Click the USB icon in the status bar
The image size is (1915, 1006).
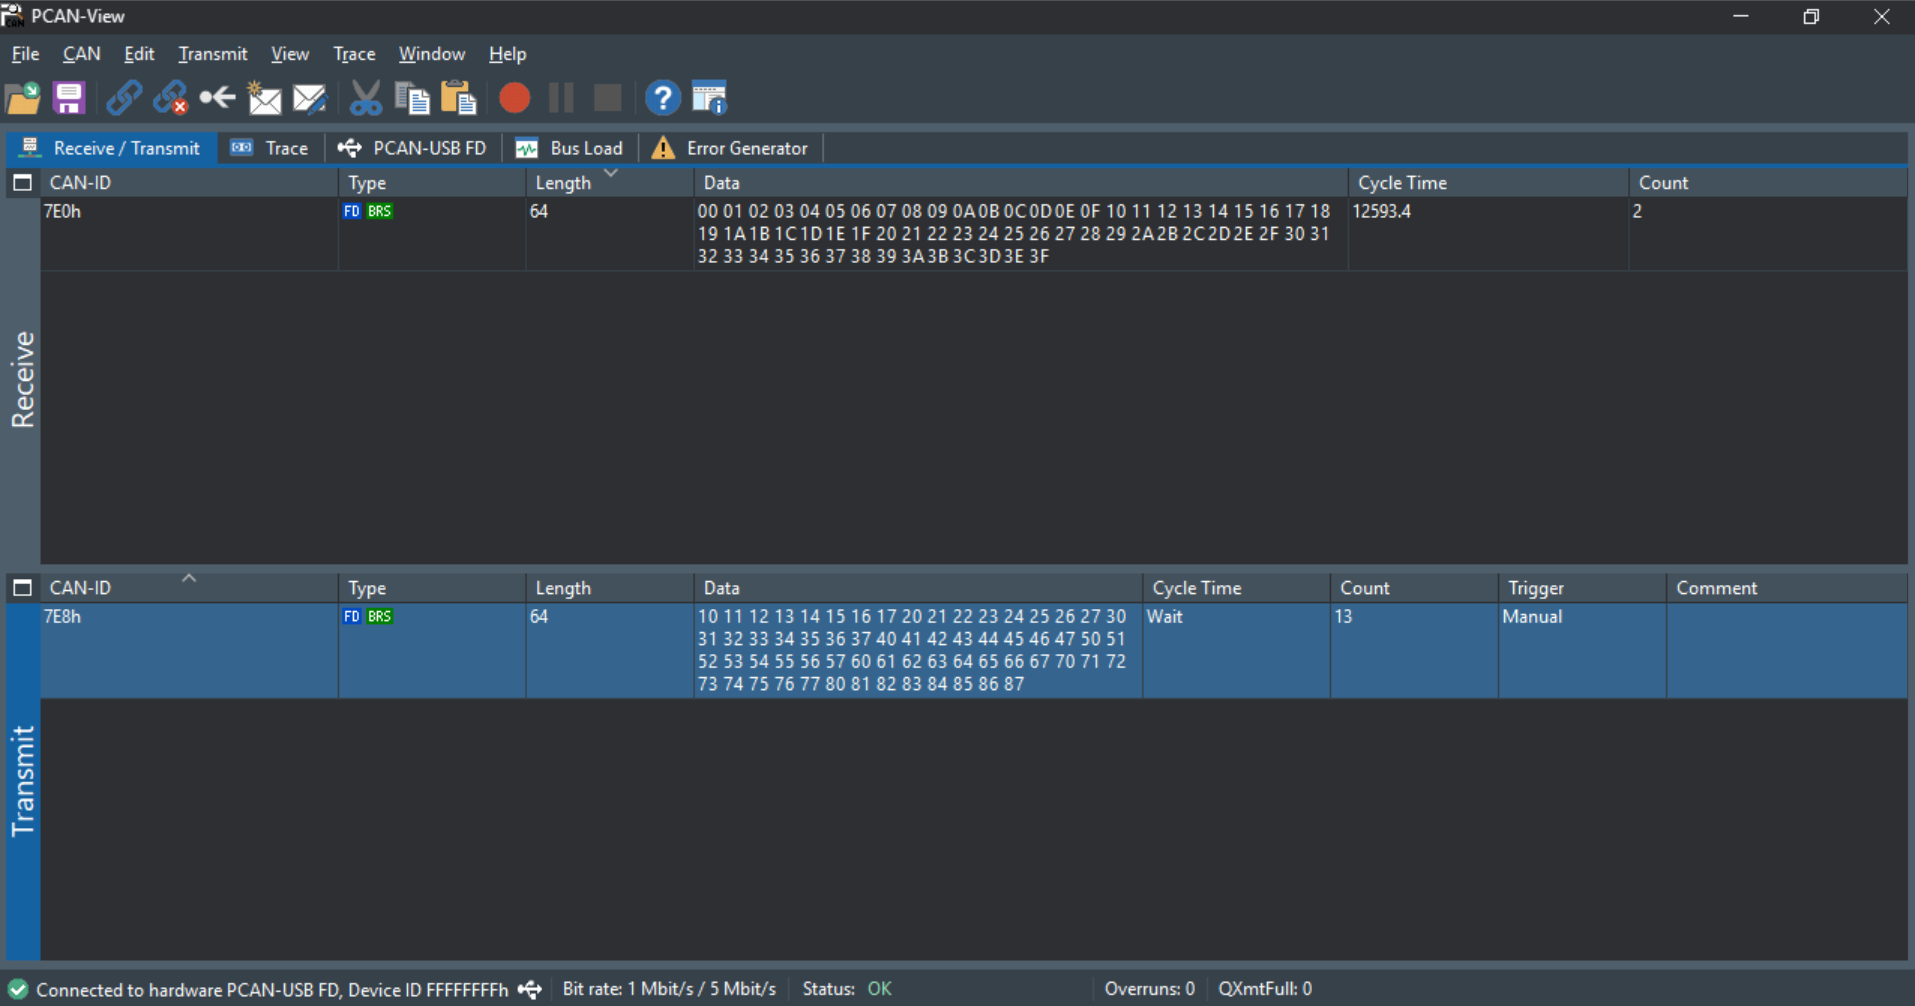[x=530, y=990]
